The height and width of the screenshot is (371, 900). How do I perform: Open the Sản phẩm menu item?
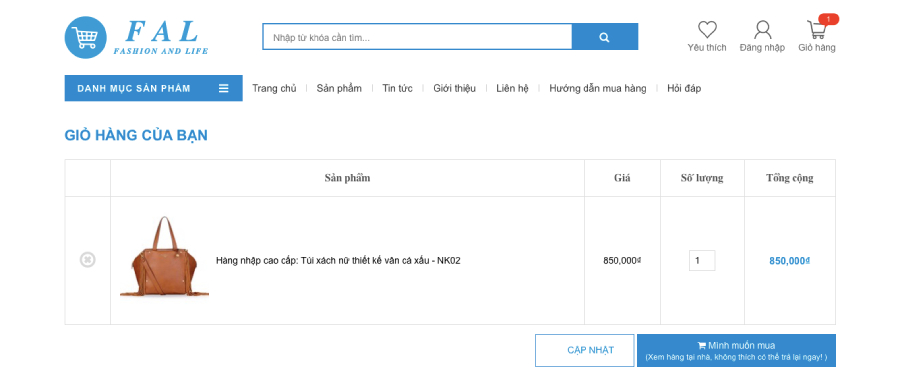[x=339, y=88]
